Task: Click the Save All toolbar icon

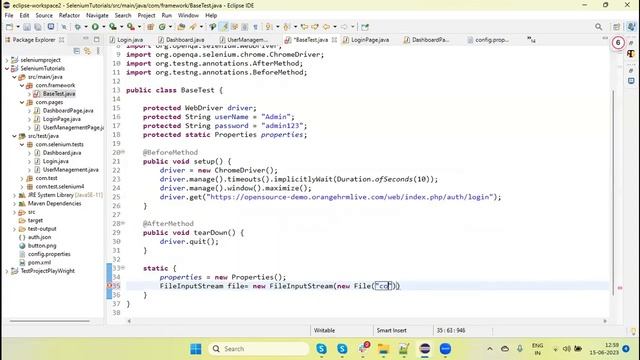Action: (38, 27)
